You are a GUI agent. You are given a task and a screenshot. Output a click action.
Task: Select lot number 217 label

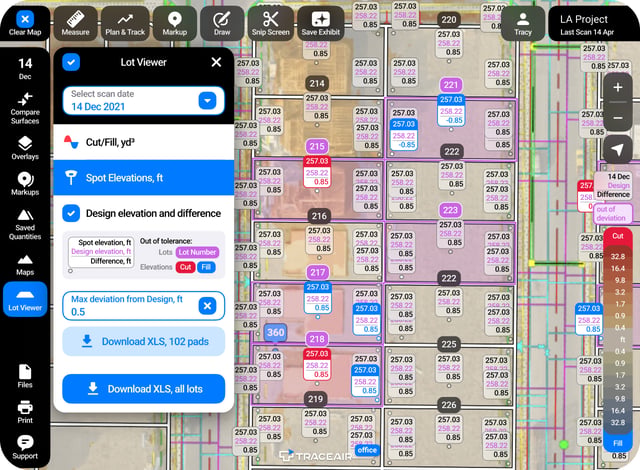[x=317, y=272]
